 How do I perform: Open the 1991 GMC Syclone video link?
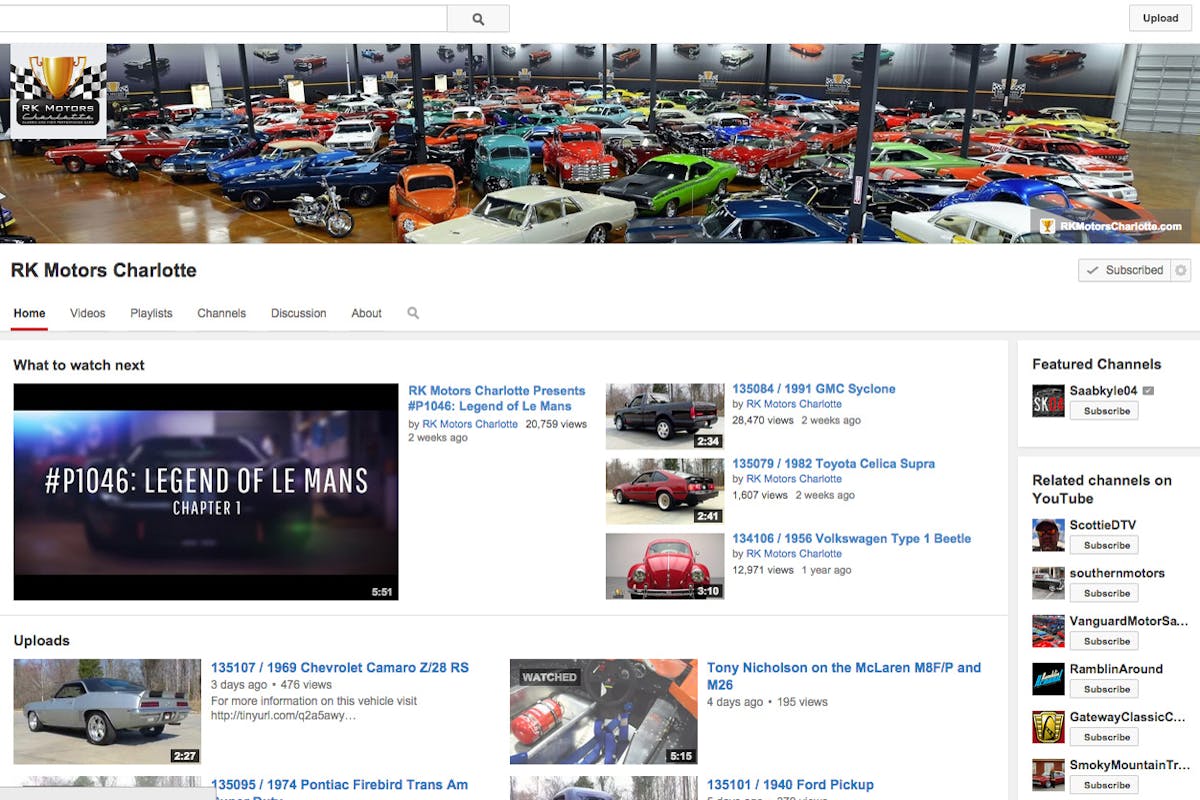[x=813, y=389]
